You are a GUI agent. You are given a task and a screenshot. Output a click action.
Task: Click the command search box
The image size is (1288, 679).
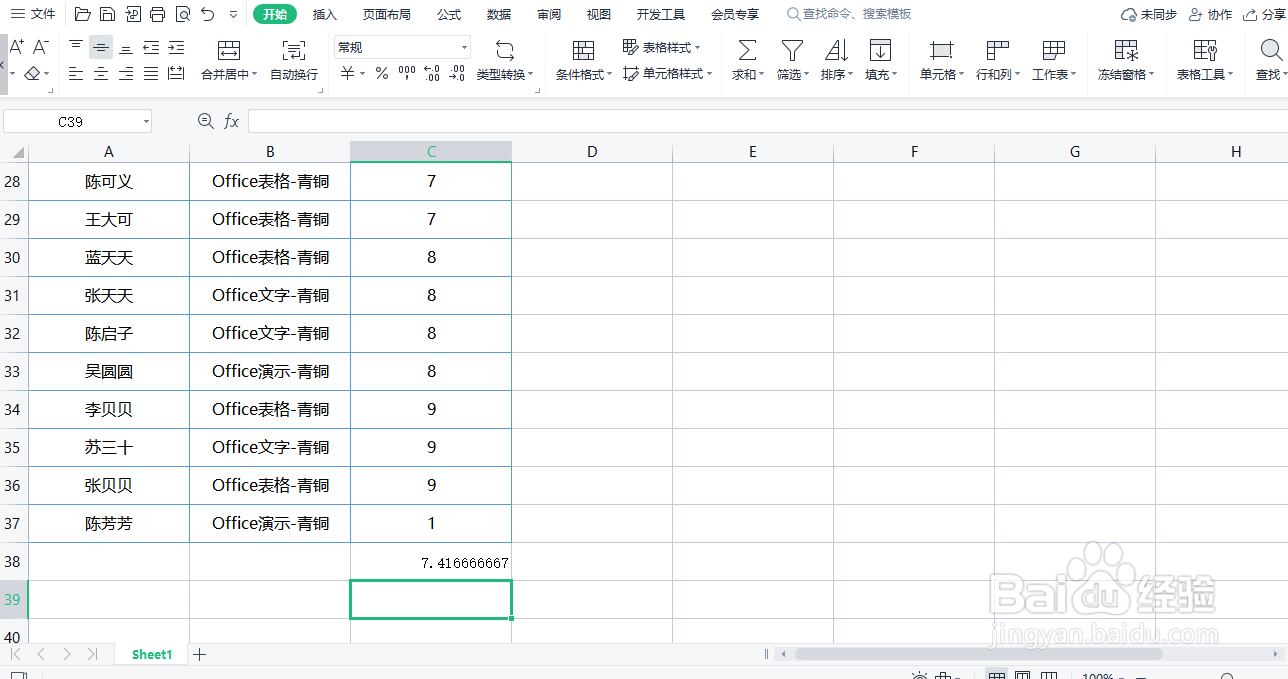(850, 15)
